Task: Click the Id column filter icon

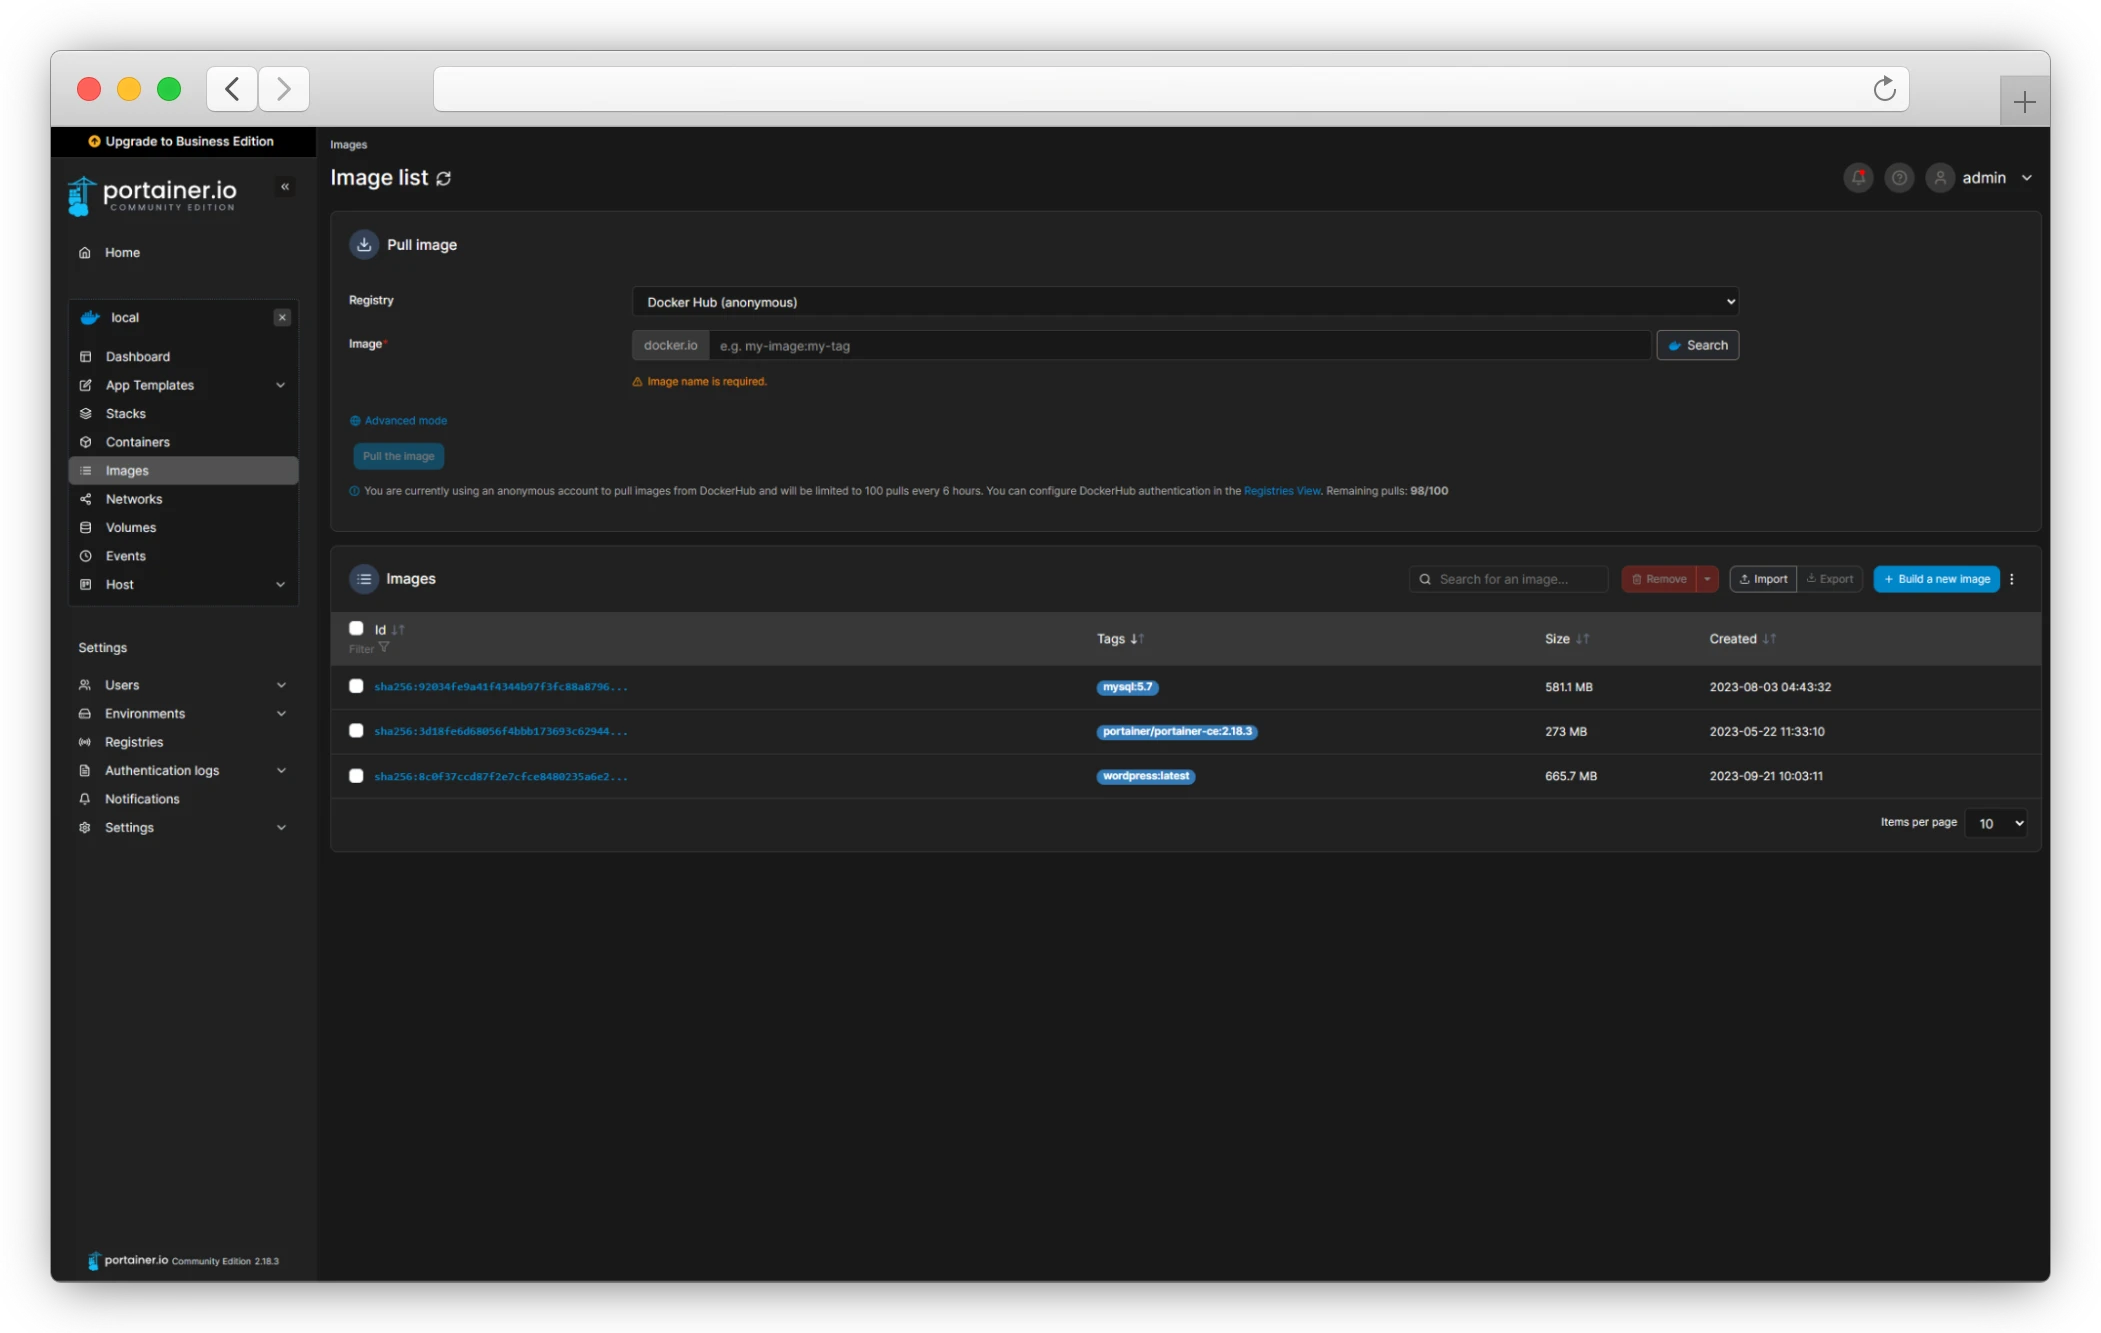Action: coord(384,648)
